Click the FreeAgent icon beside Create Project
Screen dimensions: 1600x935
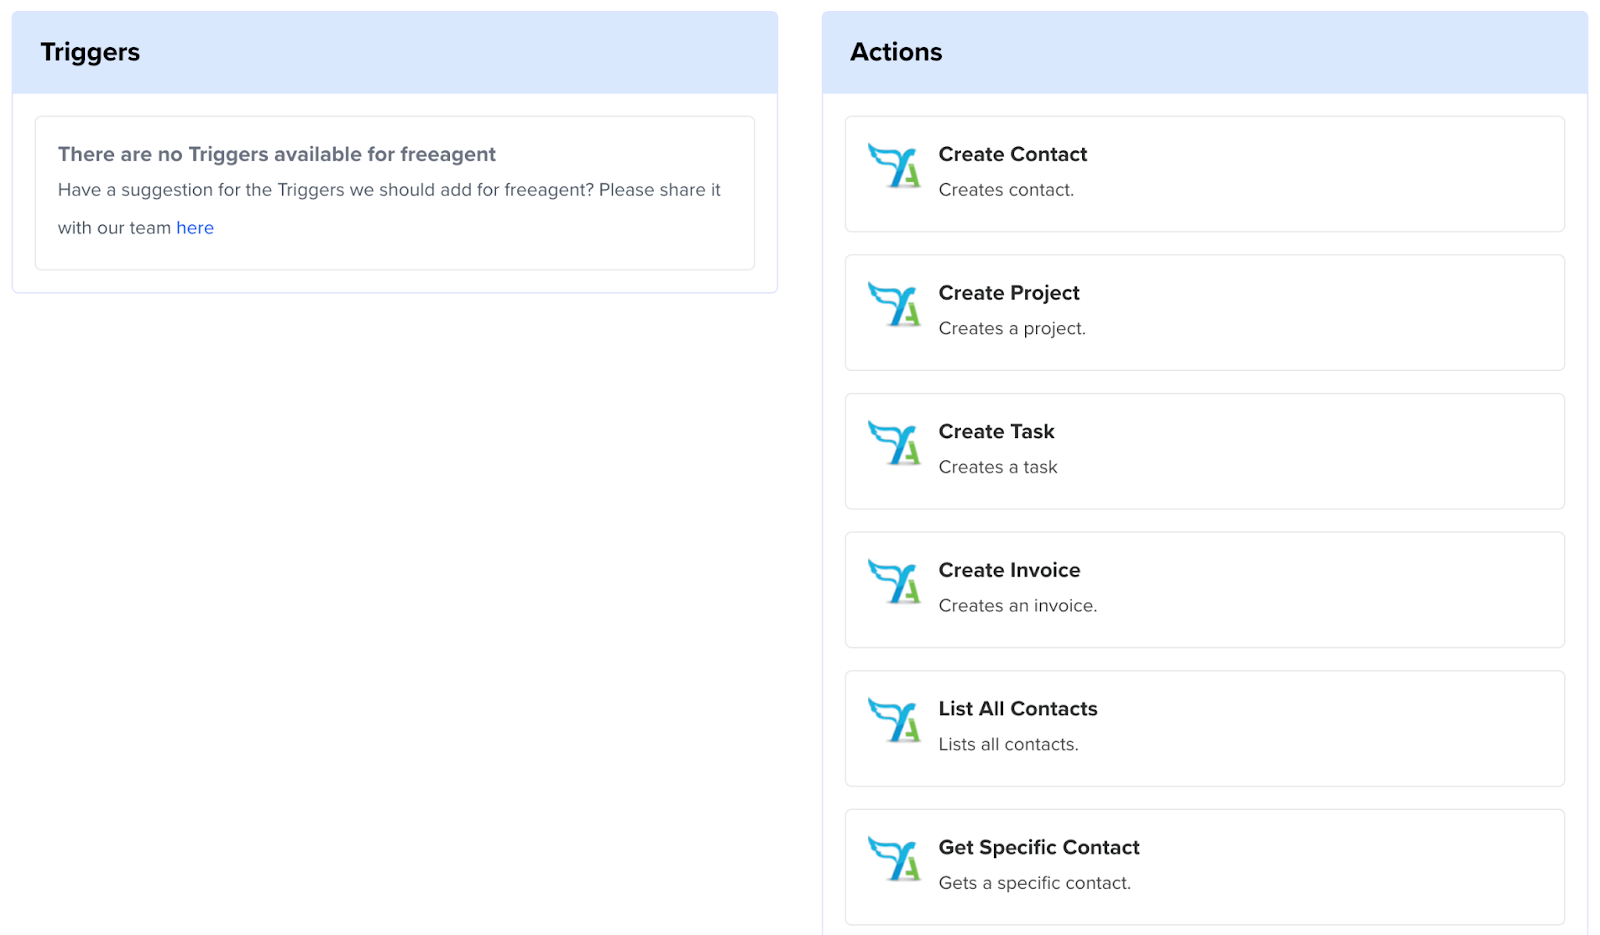893,305
